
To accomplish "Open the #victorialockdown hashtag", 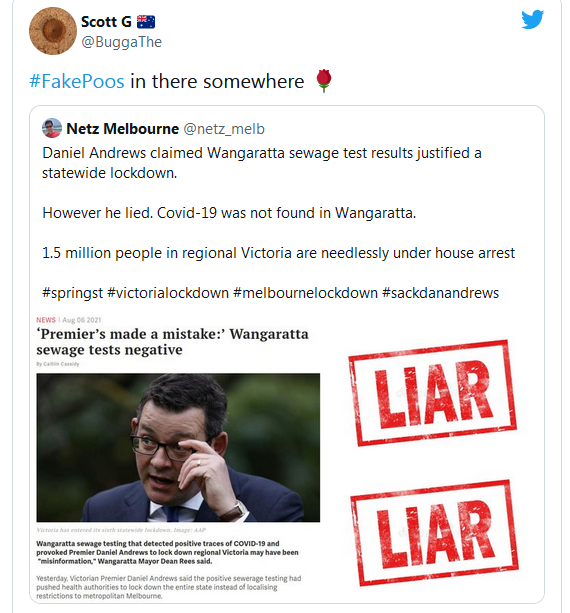I will 168,293.
